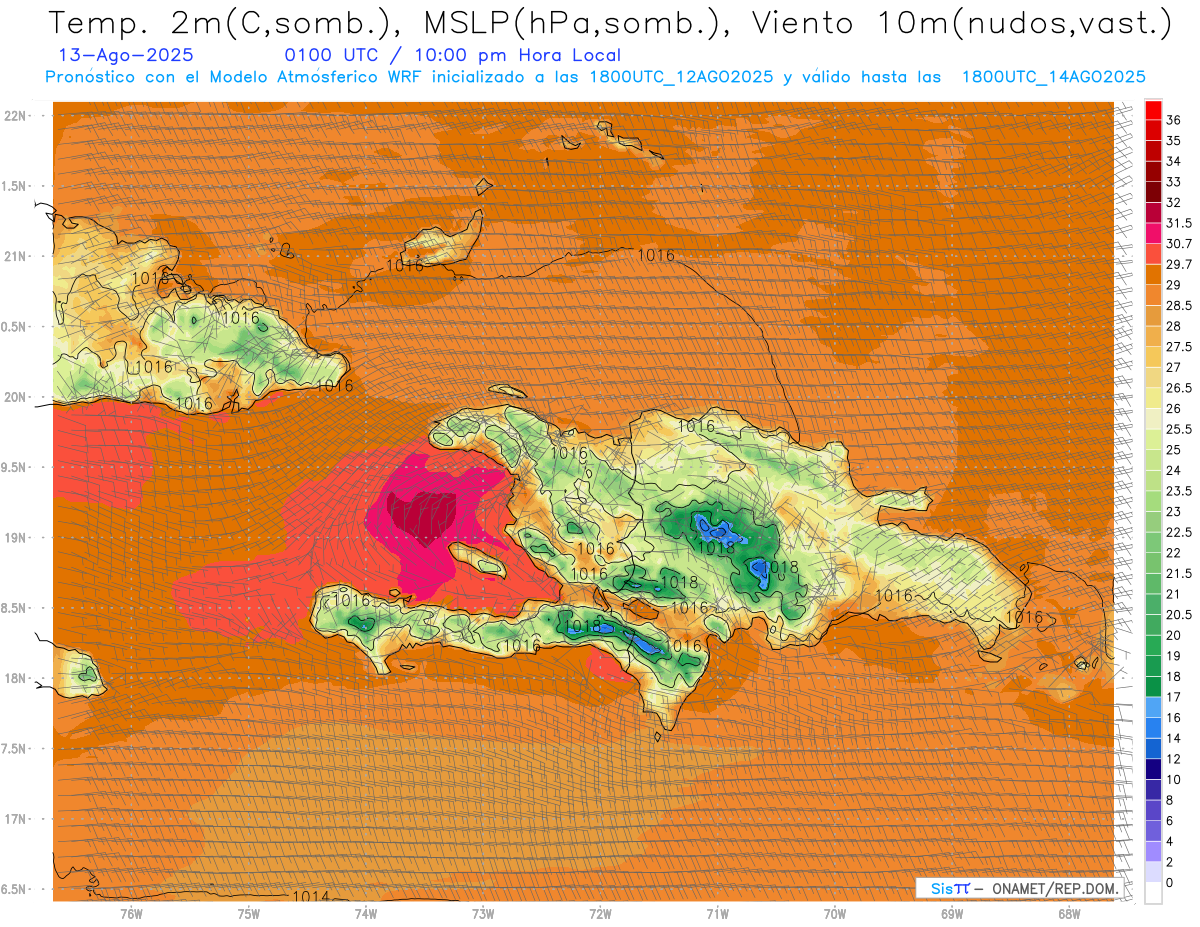Click the dark navy swatch between 10 and 12
Viewport: 1200px width, 927px height.
click(1153, 769)
